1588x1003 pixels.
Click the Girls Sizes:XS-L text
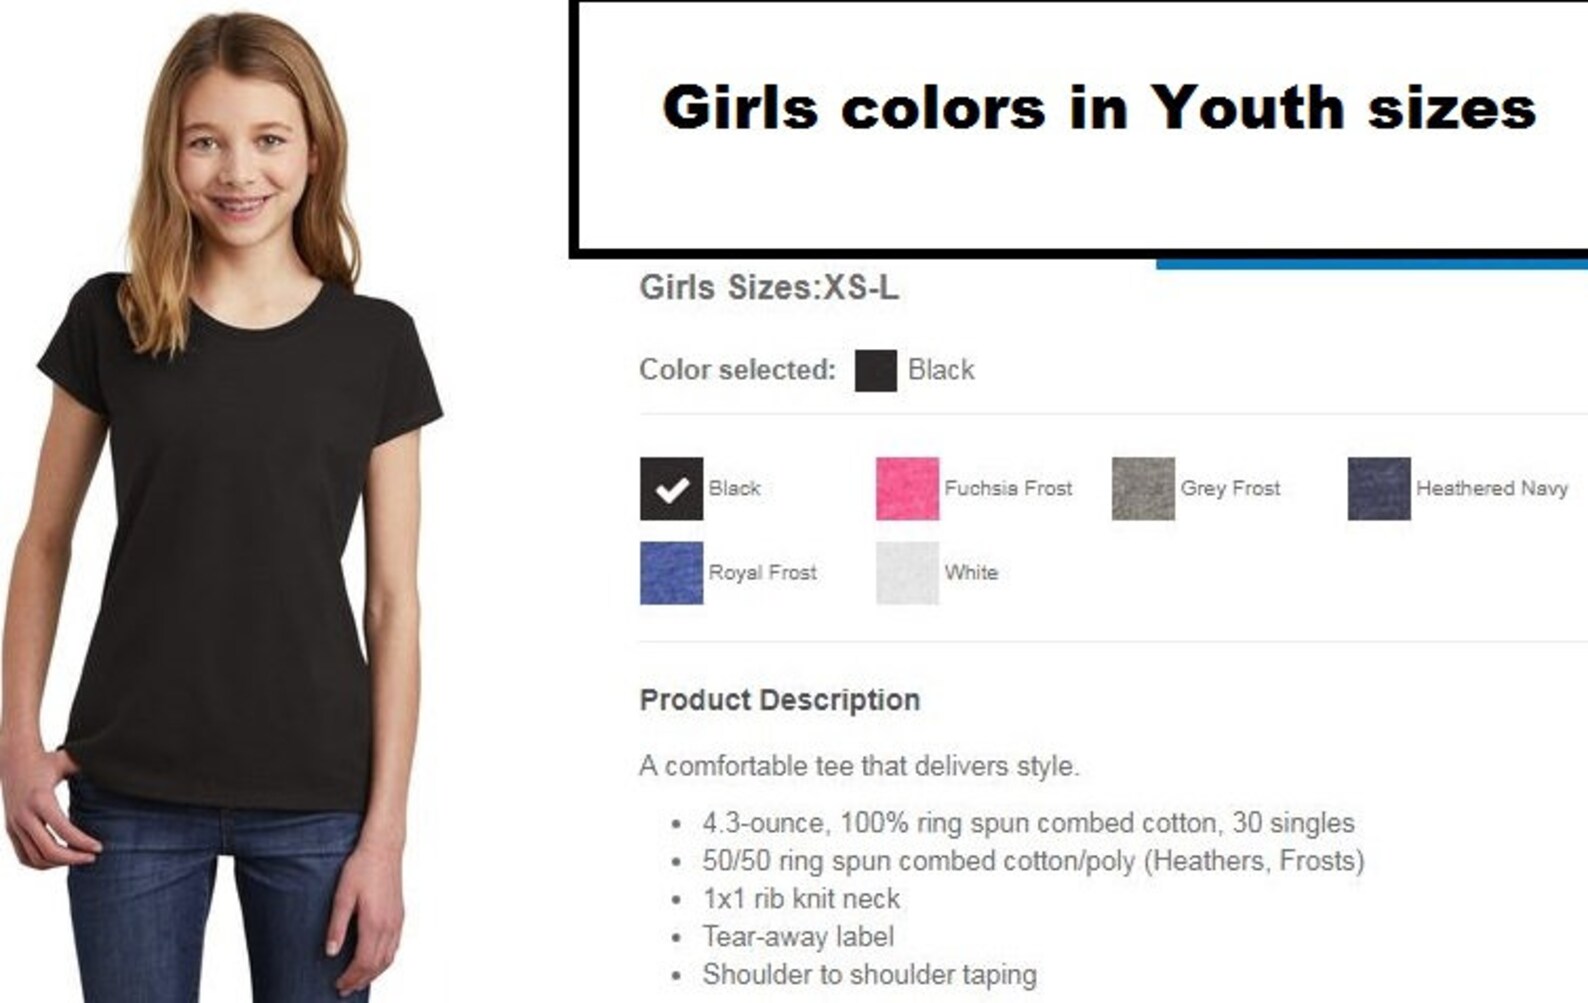point(768,288)
